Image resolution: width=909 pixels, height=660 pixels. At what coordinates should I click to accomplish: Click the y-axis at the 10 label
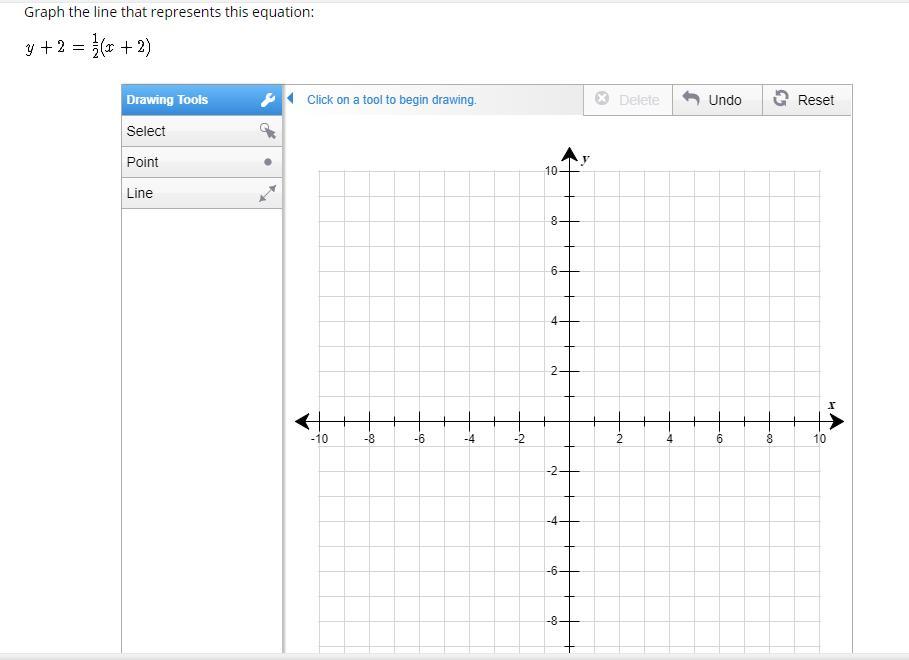point(569,171)
